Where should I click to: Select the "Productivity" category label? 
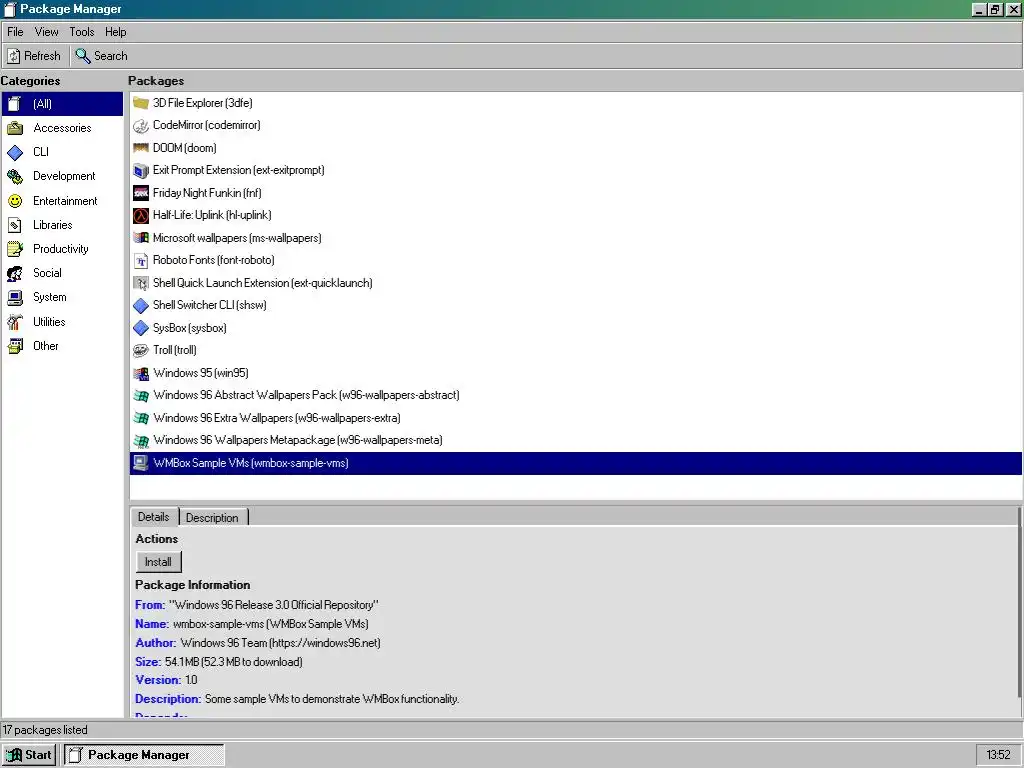(x=61, y=249)
